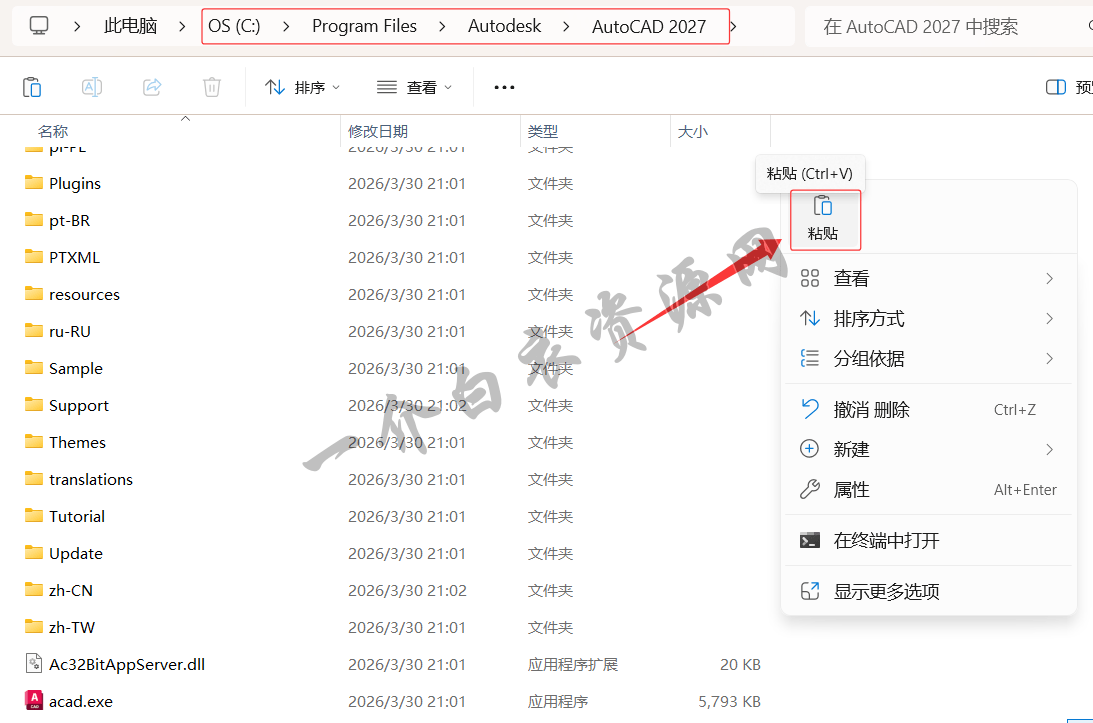Click the monitor icon in address bar
Viewport: 1093px width, 723px height.
click(39, 26)
